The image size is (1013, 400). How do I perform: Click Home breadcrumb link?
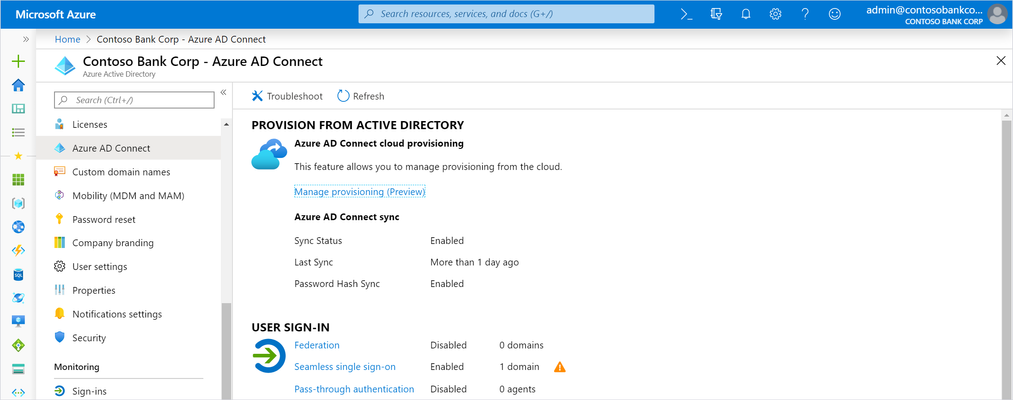click(67, 39)
